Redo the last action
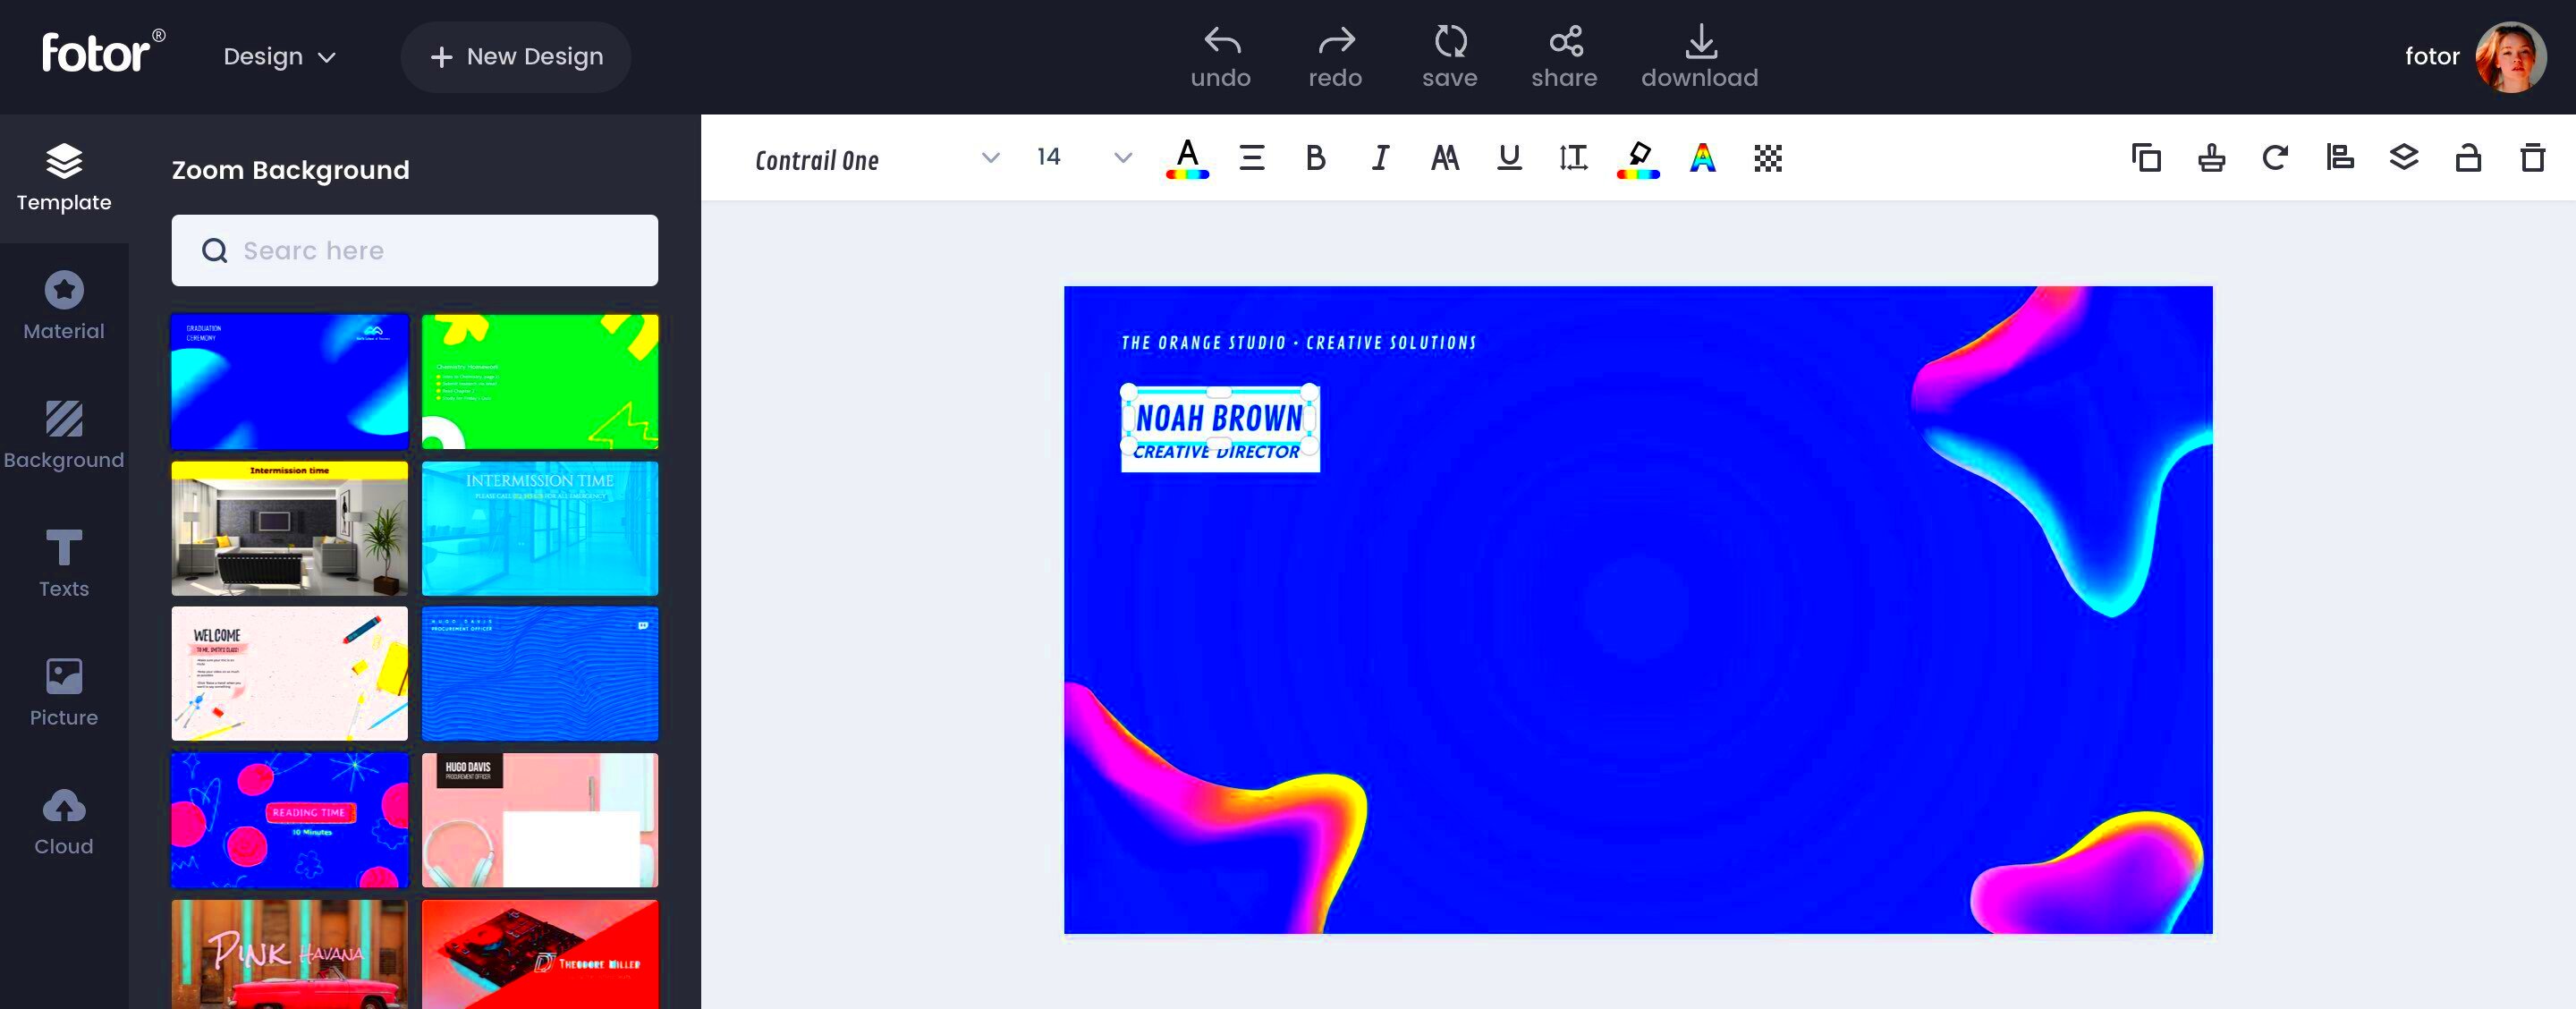 pyautogui.click(x=1335, y=57)
